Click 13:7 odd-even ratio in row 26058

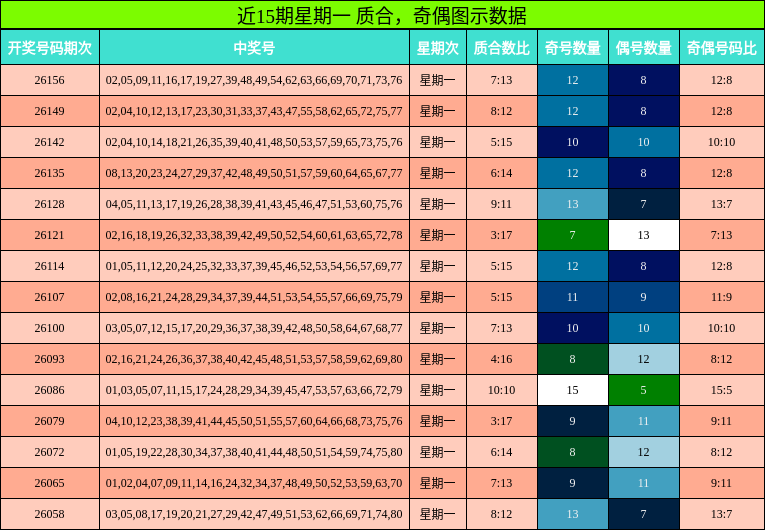(x=722, y=514)
